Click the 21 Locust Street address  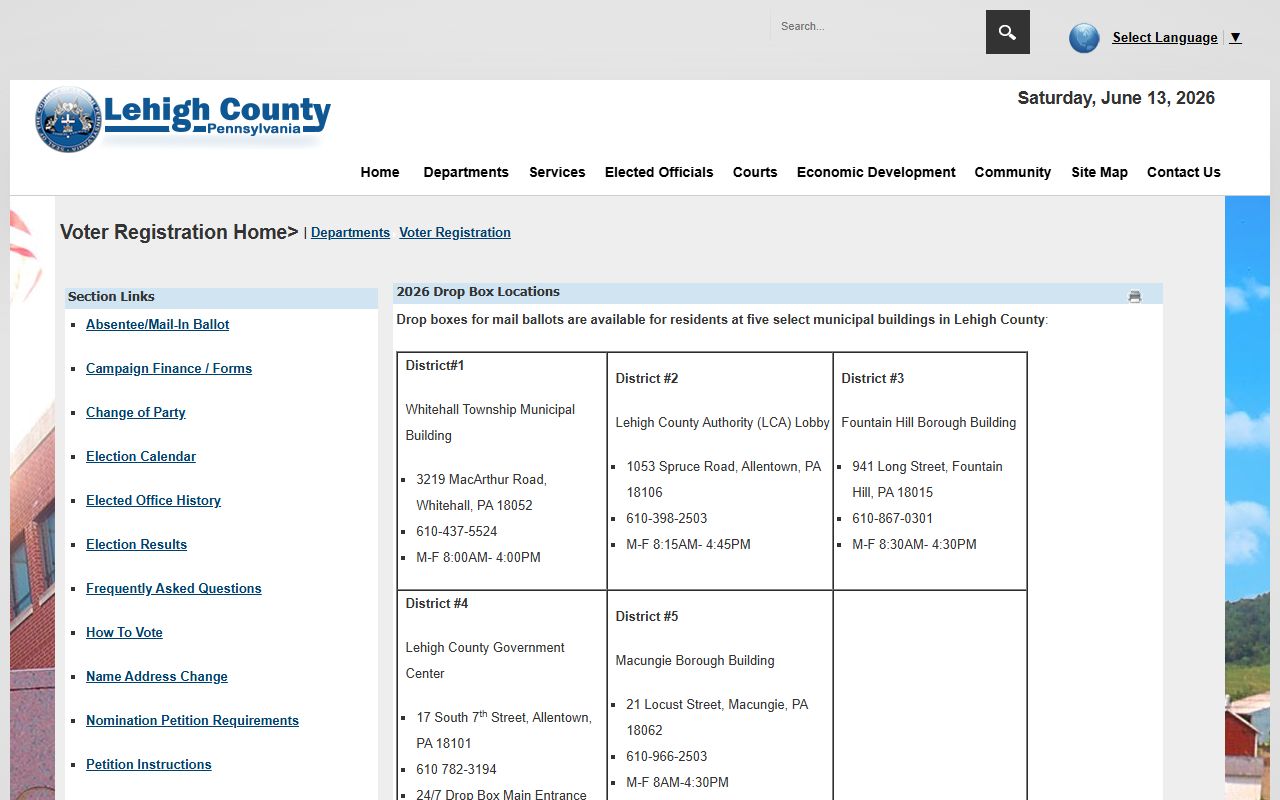(x=717, y=717)
